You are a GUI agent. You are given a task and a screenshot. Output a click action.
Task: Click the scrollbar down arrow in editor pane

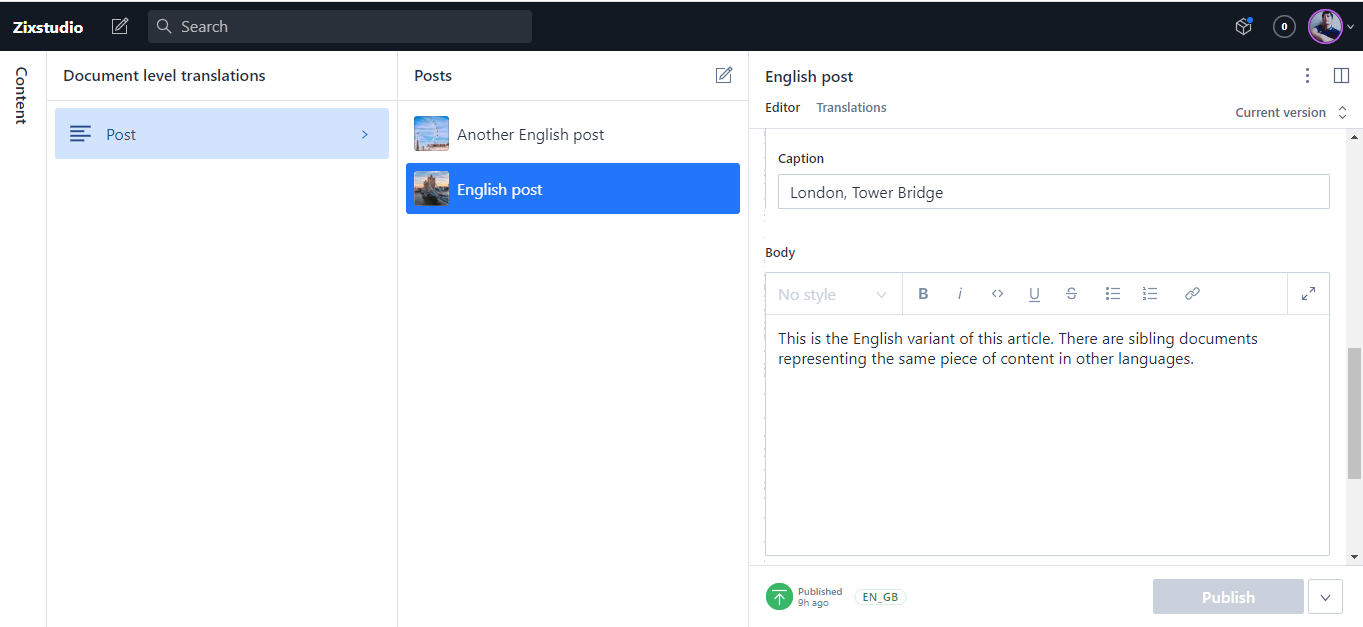[x=1355, y=557]
